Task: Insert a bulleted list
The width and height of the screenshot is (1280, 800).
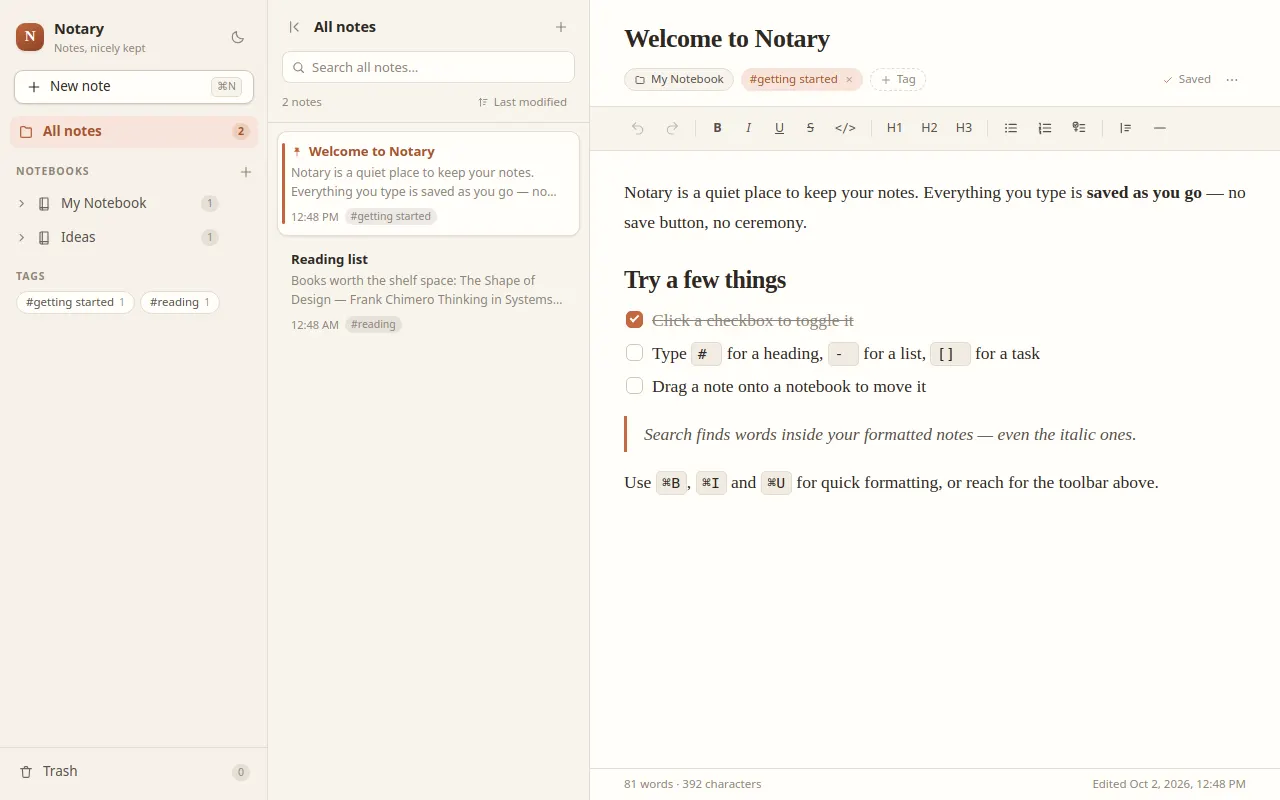Action: click(1011, 128)
